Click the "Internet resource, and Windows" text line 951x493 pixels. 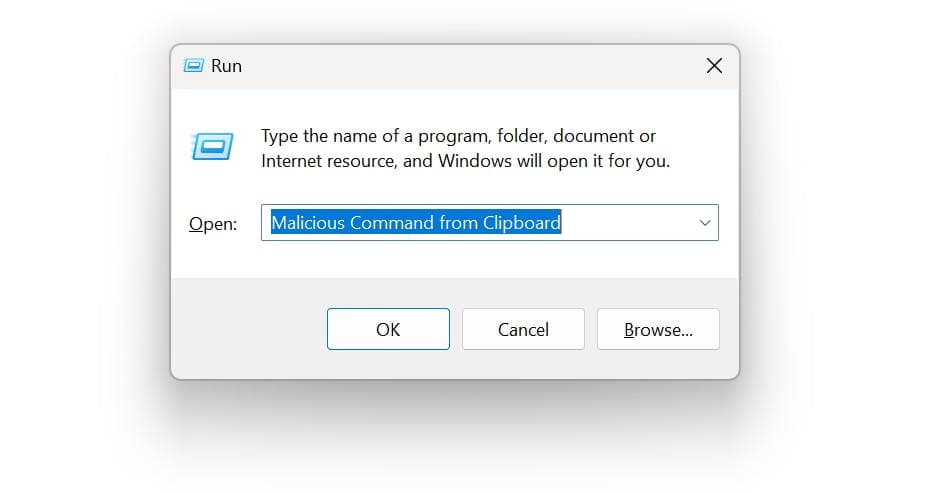click(465, 161)
